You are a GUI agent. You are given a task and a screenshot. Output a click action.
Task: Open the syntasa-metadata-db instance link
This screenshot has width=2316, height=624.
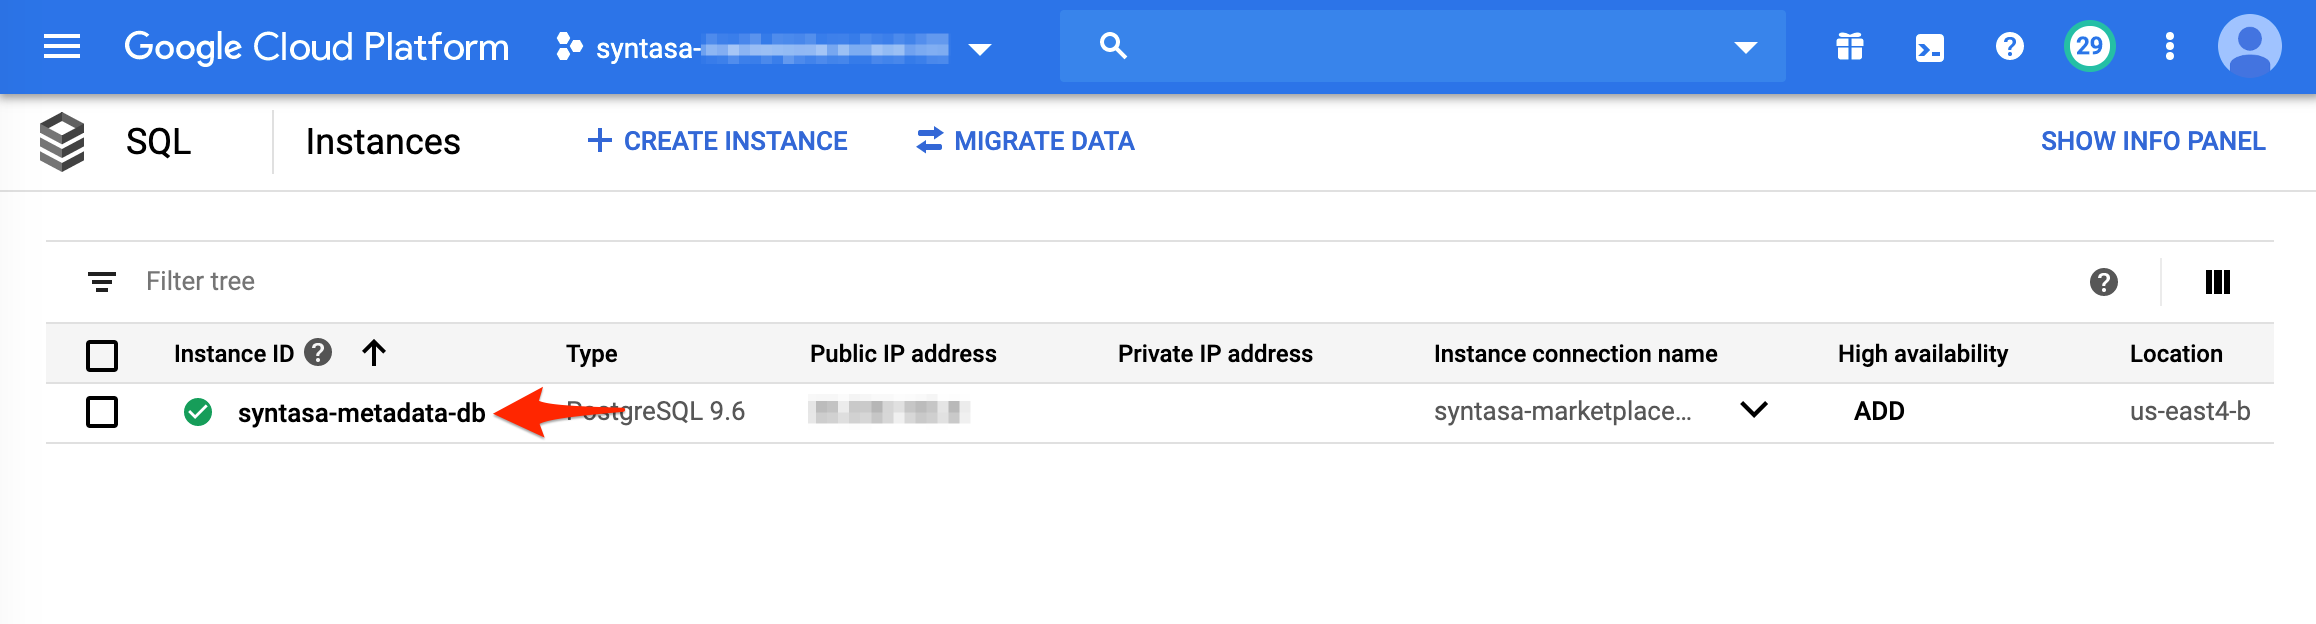pyautogui.click(x=361, y=413)
